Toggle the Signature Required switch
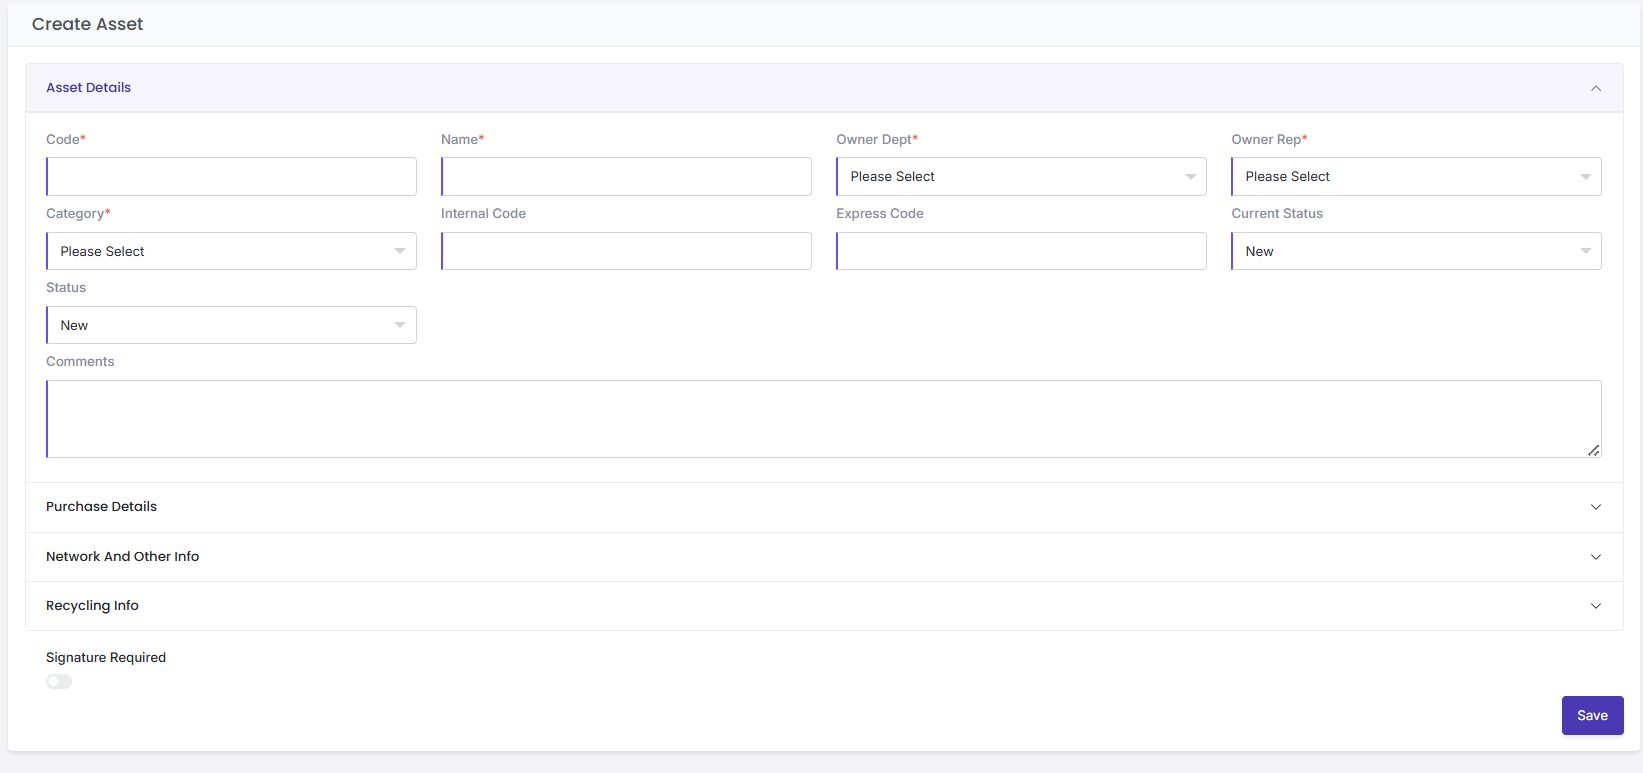 tap(59, 682)
